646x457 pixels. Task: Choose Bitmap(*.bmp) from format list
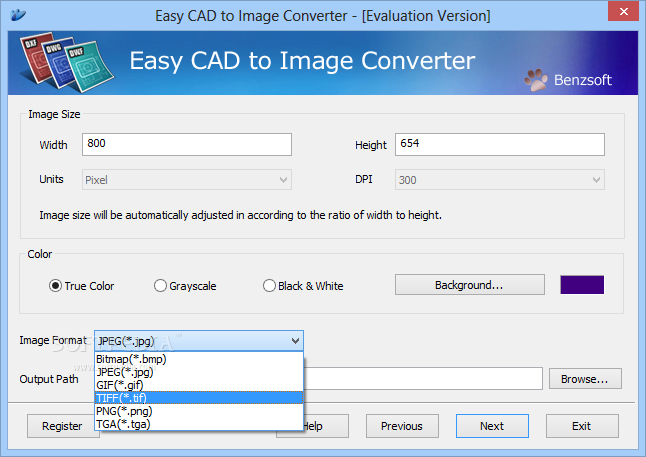click(x=199, y=359)
